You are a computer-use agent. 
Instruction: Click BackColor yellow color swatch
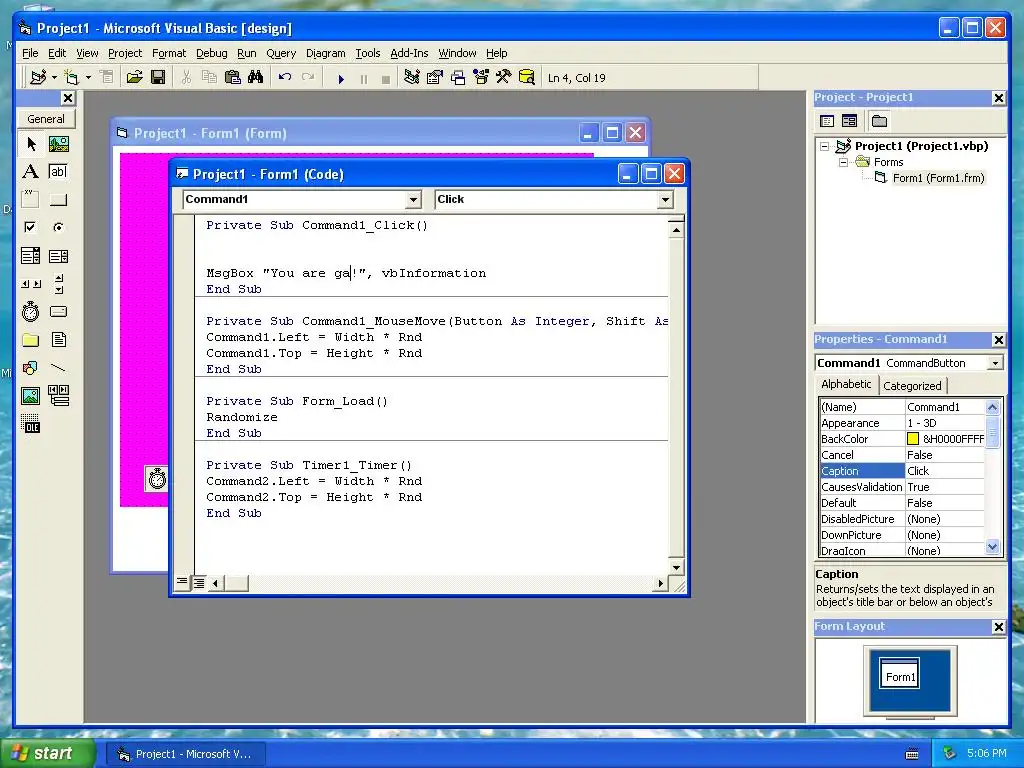[913, 439]
